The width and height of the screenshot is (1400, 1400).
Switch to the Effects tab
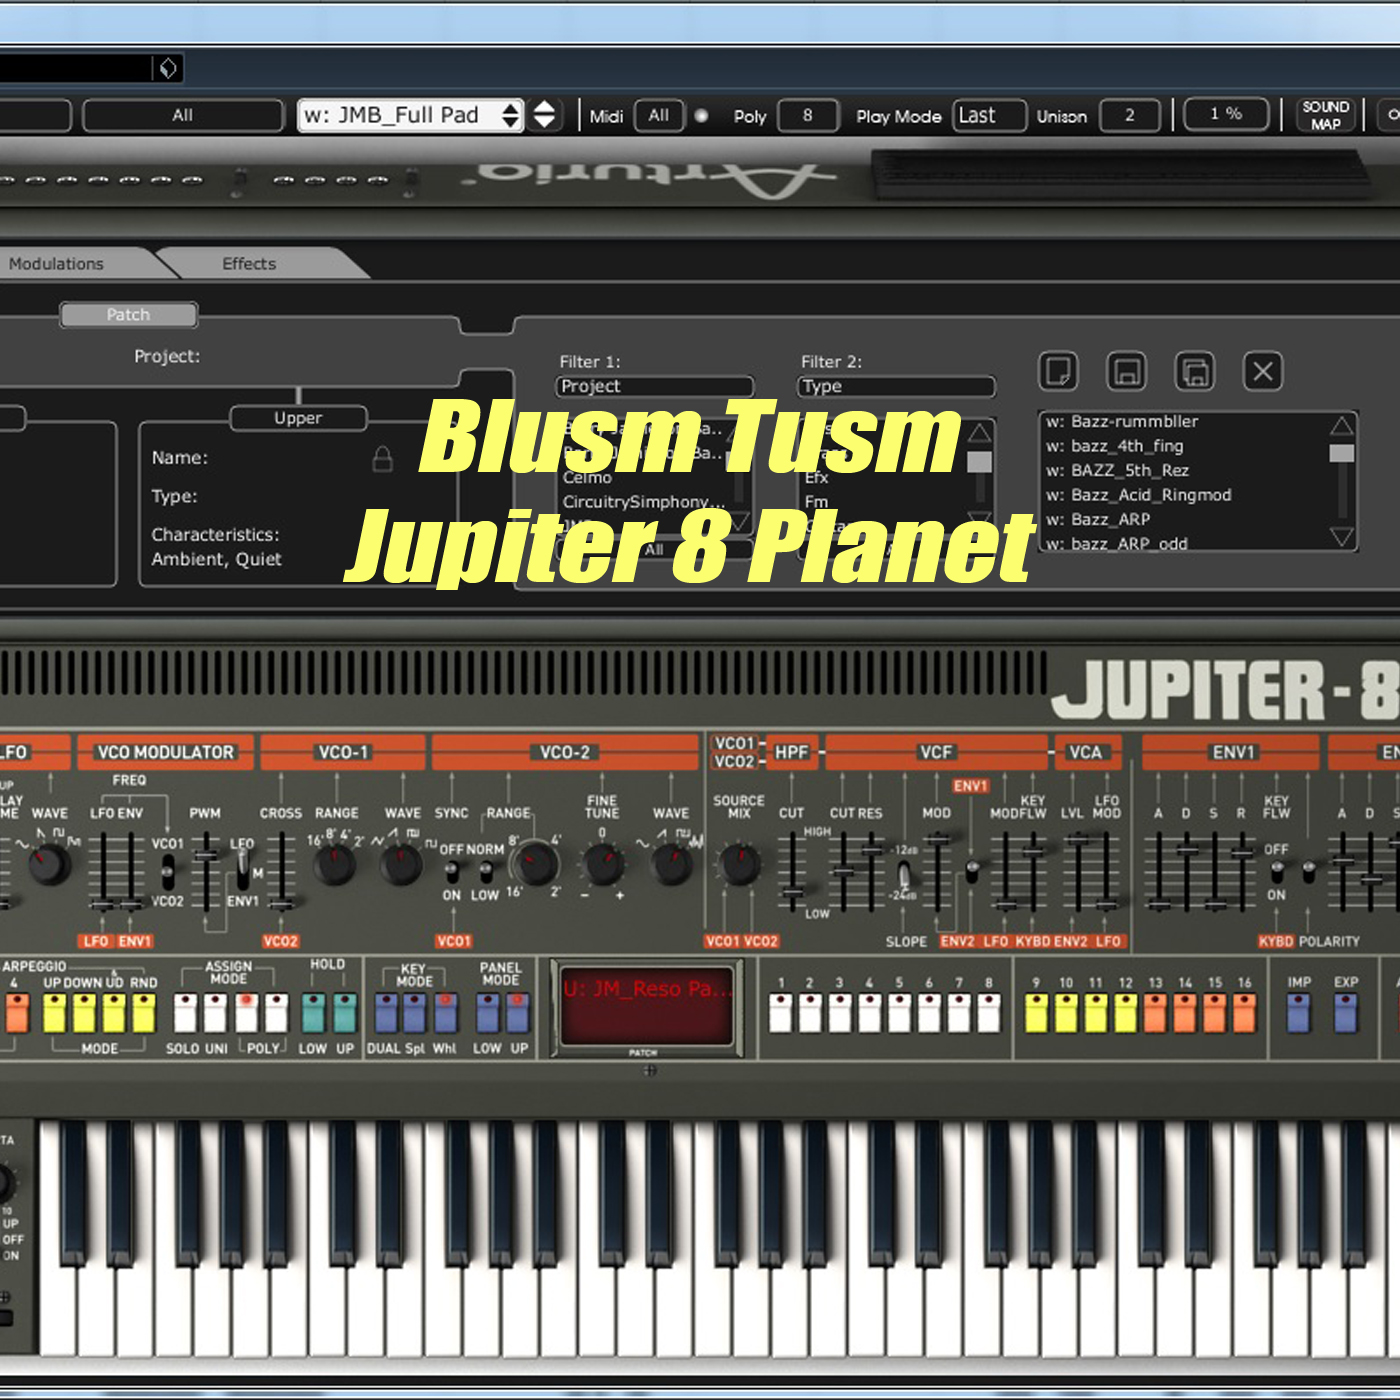(x=249, y=264)
